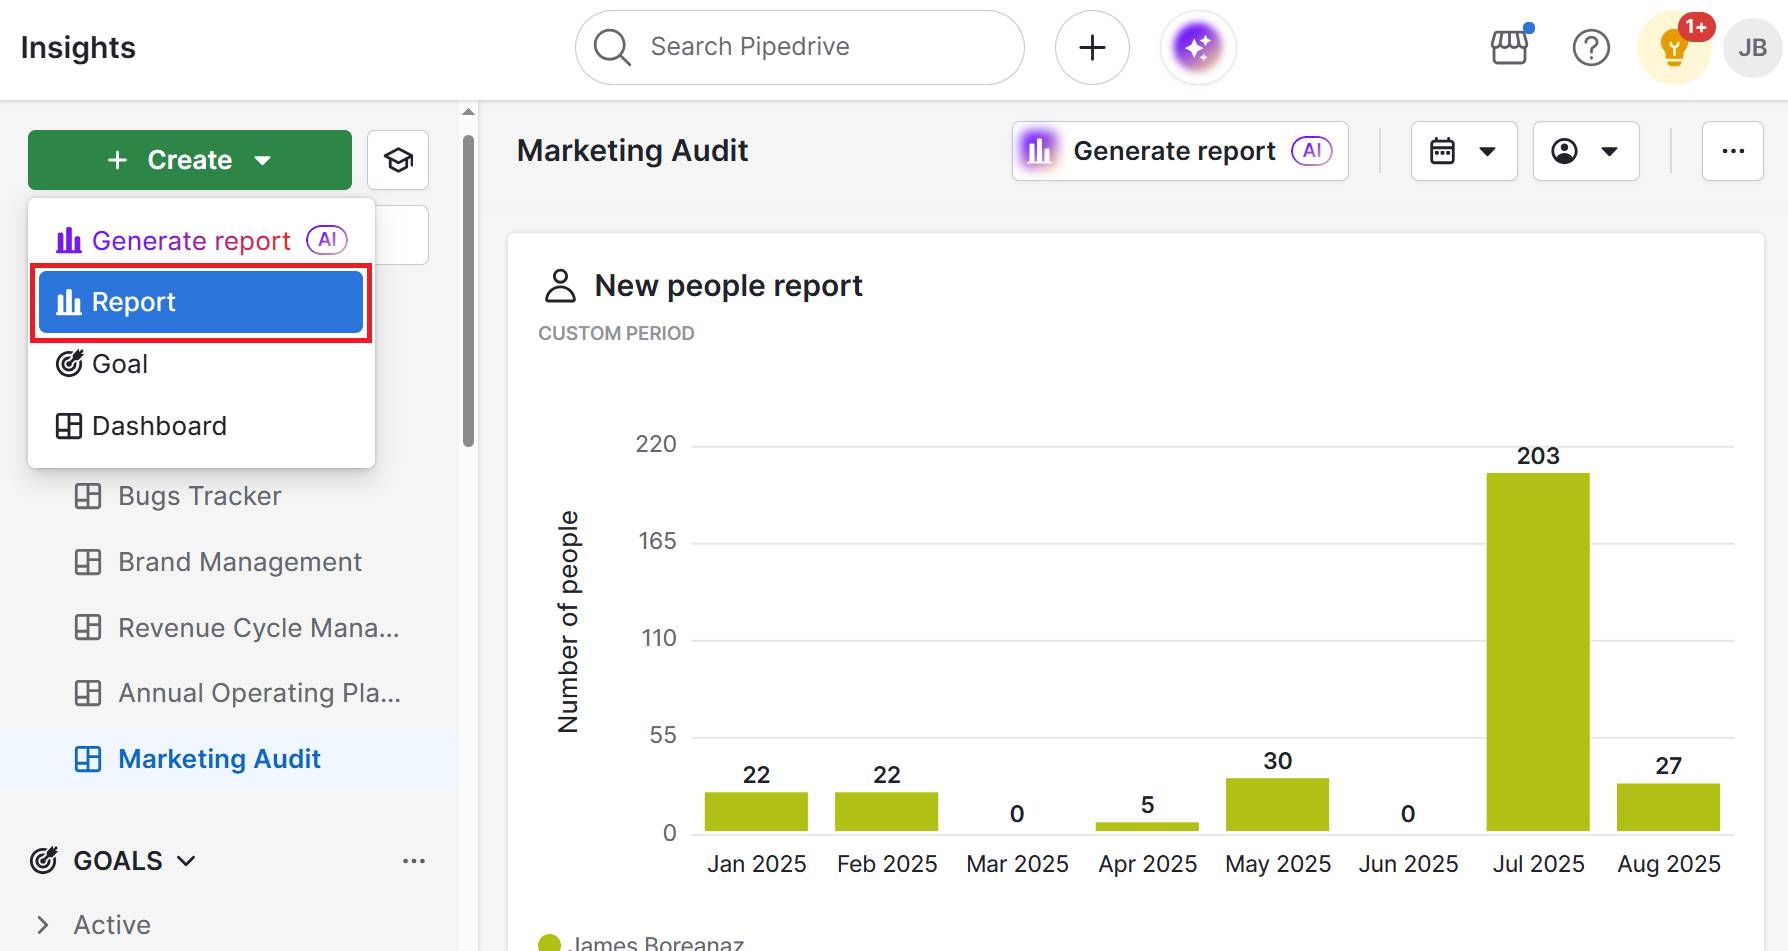Screen dimensions: 1788x951
Task: Launch the AI assistant sparkle icon
Action: pyautogui.click(x=1197, y=46)
